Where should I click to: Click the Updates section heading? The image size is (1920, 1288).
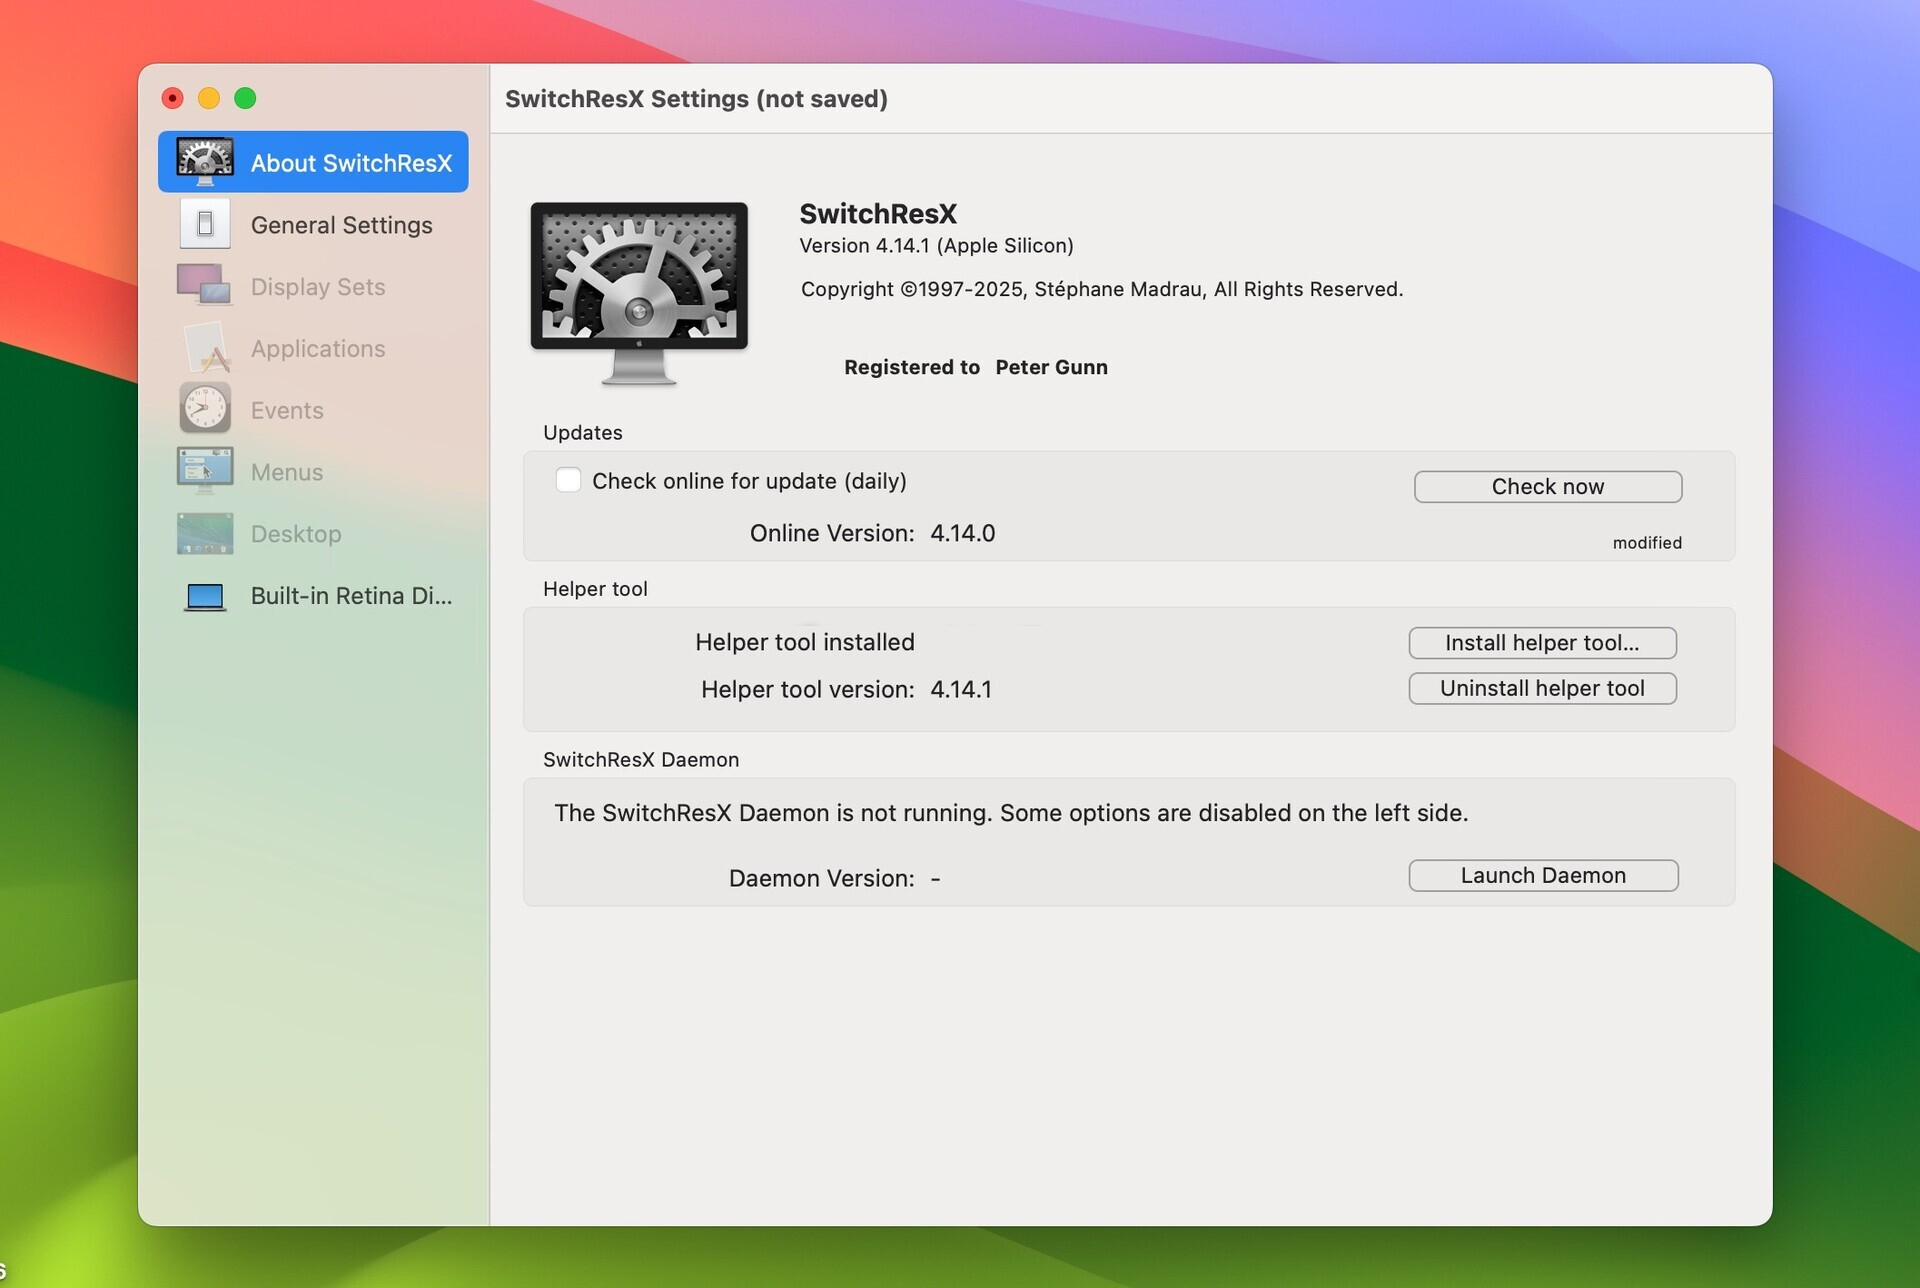click(582, 432)
